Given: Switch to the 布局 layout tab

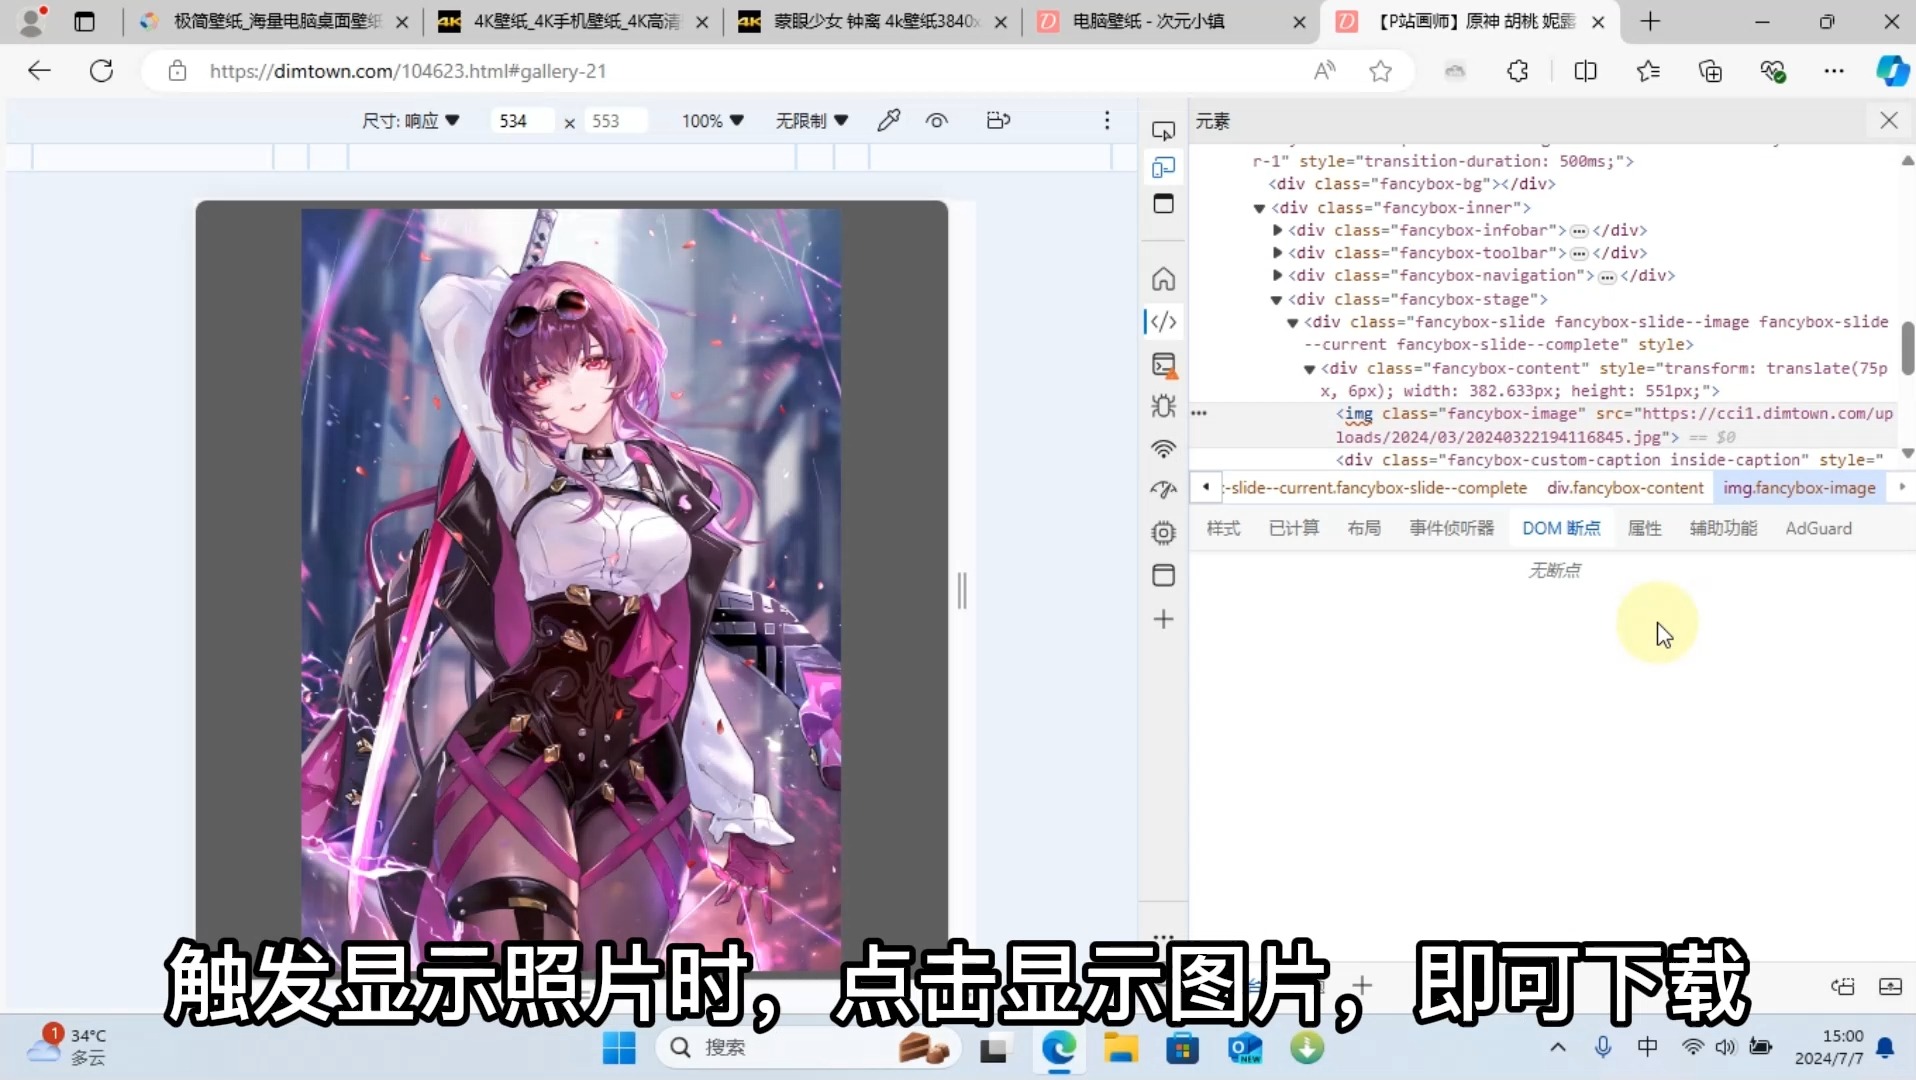Looking at the screenshot, I should coord(1364,528).
